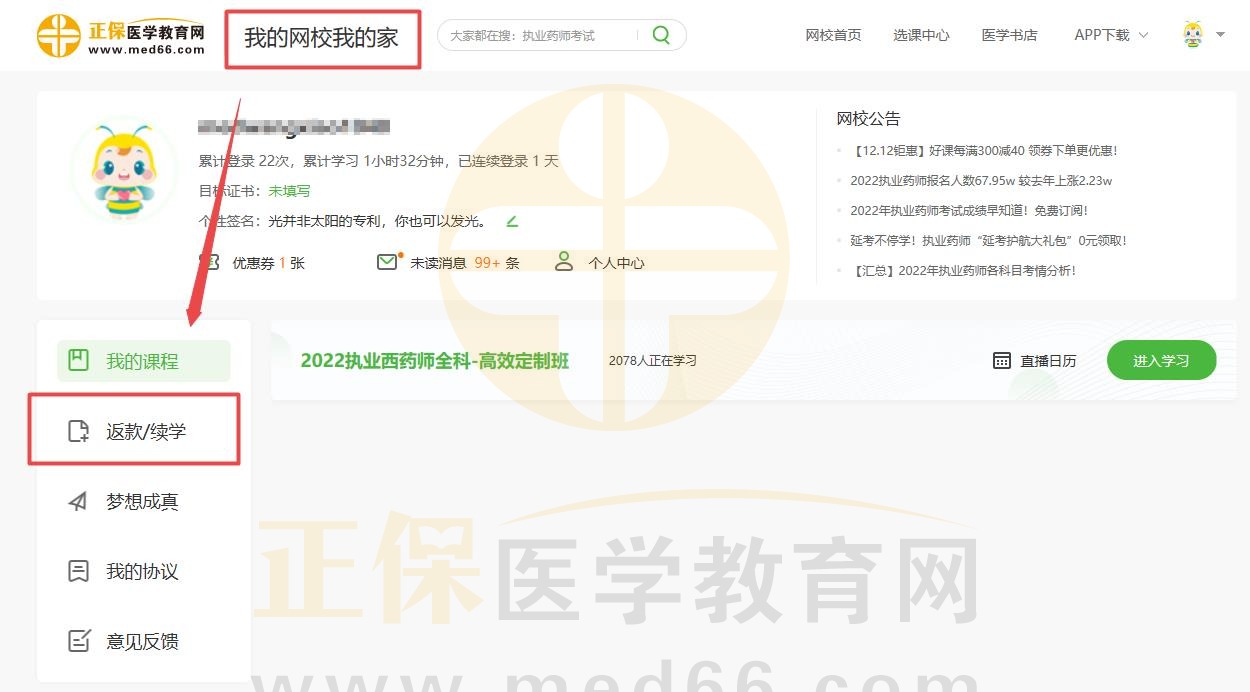Open 梦想成真 sidebar item

coord(142,502)
